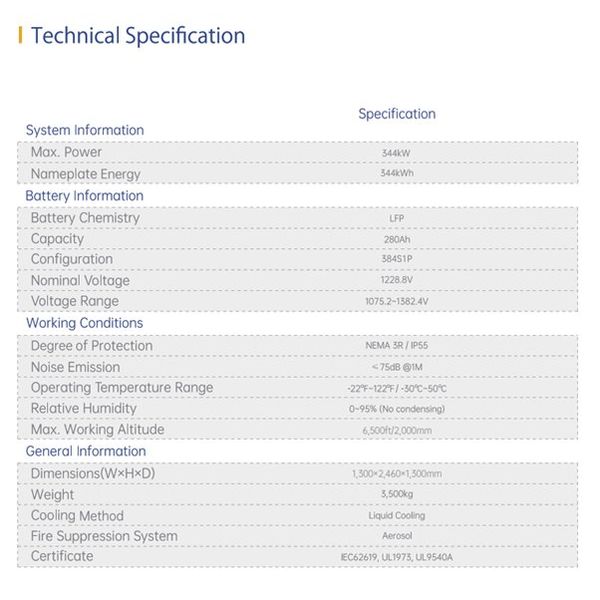Select the Battery Information section title
Viewport: 600px width, 600px height.
click(85, 196)
